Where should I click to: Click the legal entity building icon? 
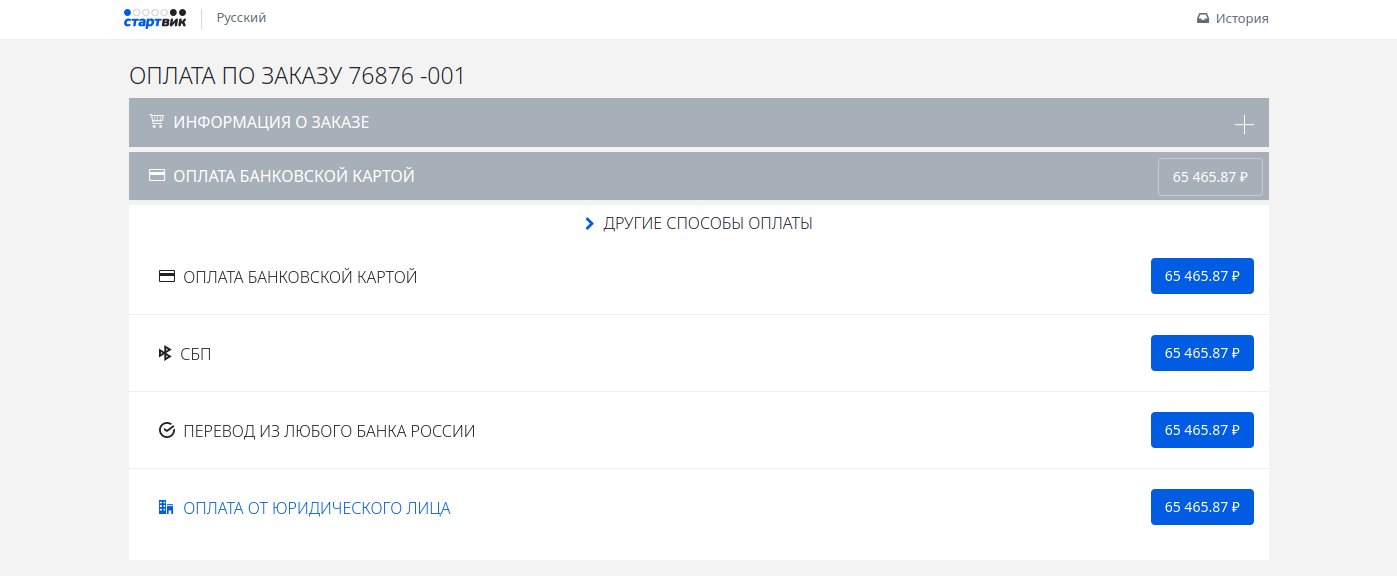pyautogui.click(x=167, y=508)
